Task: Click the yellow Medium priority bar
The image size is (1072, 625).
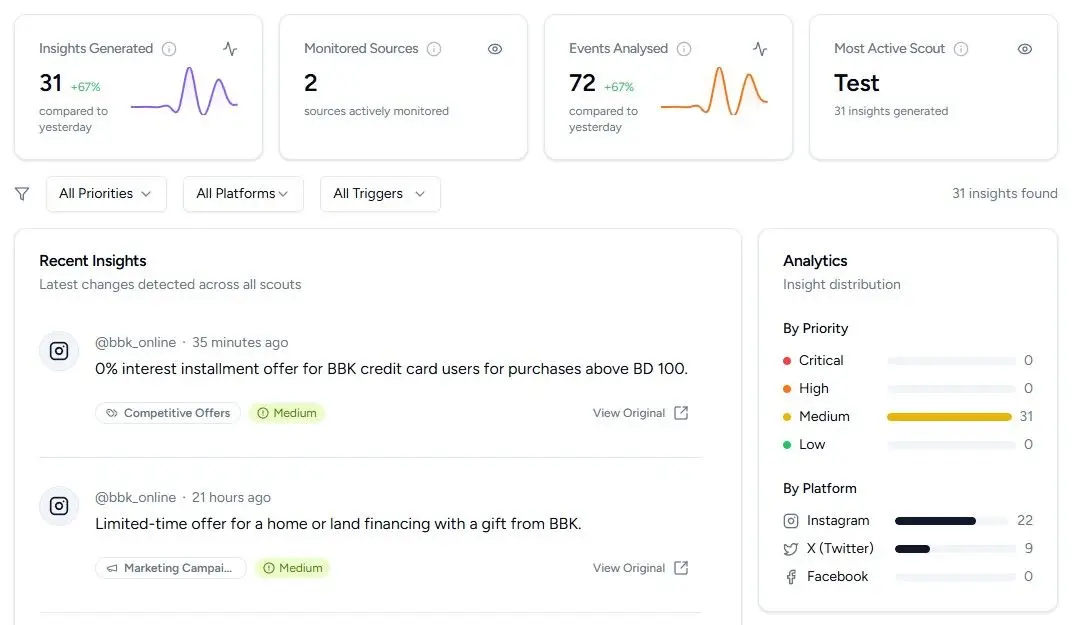Action: (948, 417)
